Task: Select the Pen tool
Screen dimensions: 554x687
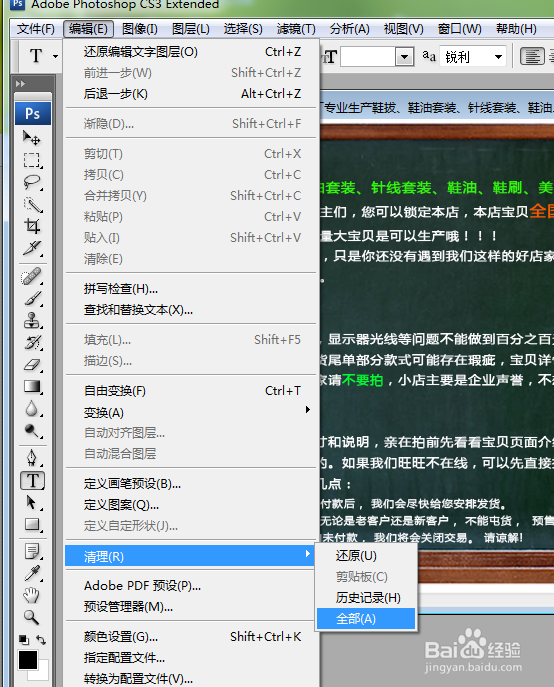Action: point(32,458)
